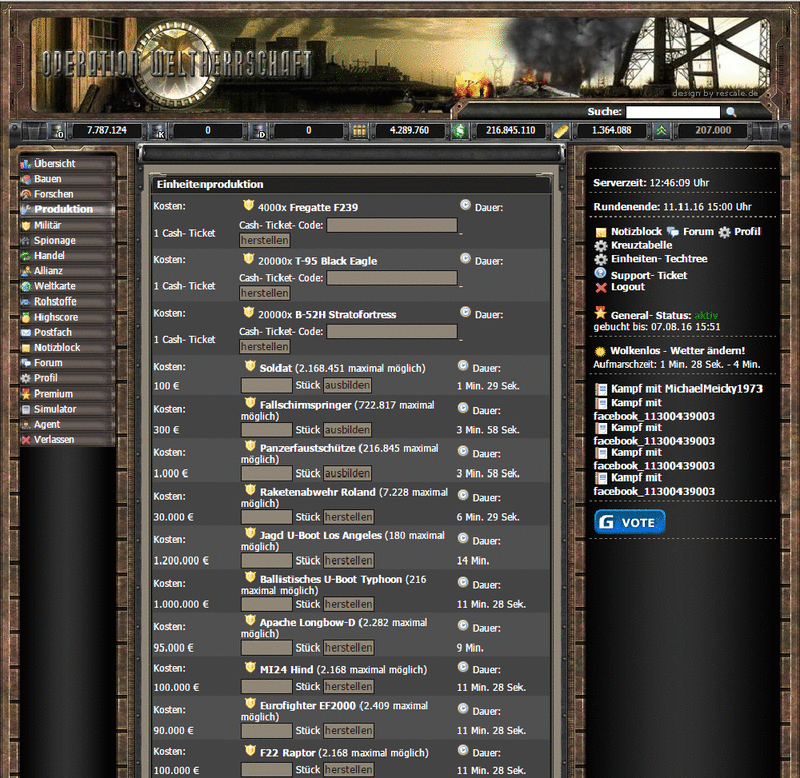The width and height of the screenshot is (800, 778).
Task: Click the green dollar icon in resource bar
Action: click(460, 130)
